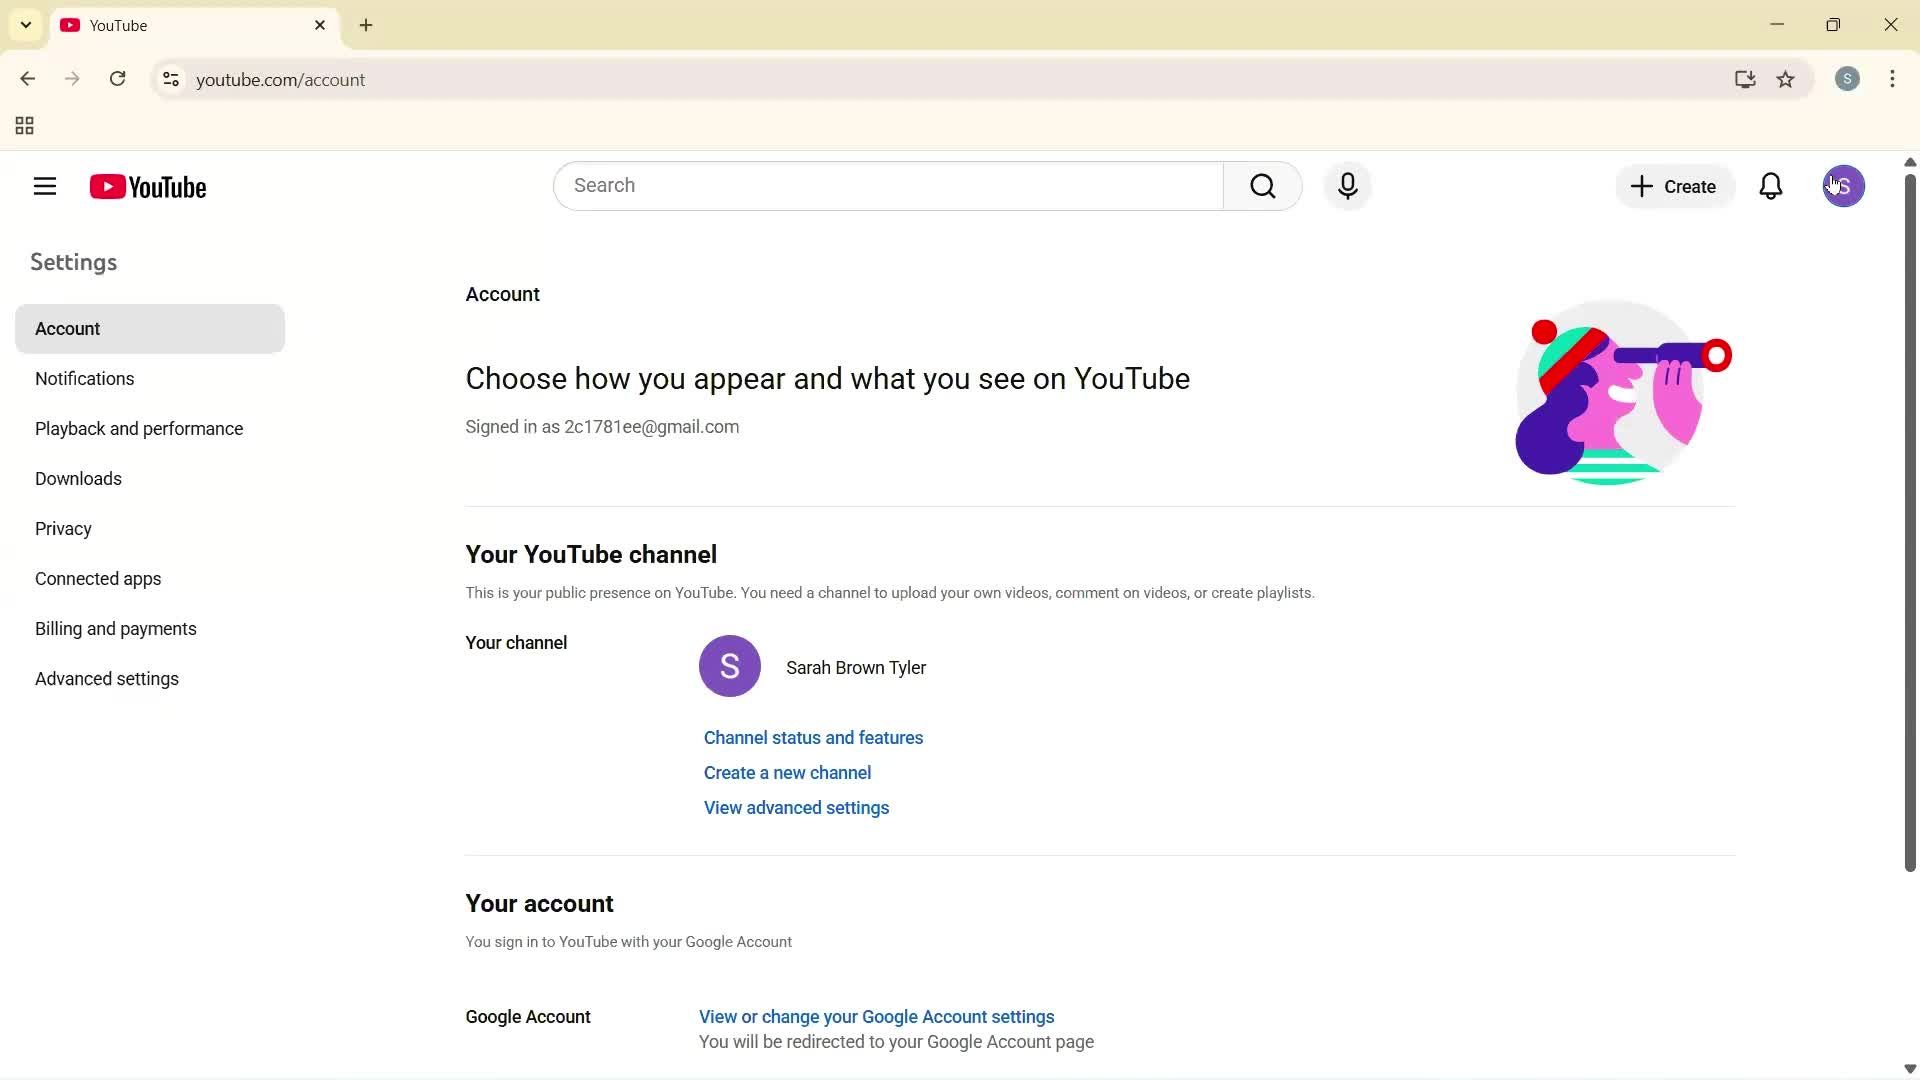Click Create a new channel
Image resolution: width=1920 pixels, height=1080 pixels.
[x=787, y=772]
